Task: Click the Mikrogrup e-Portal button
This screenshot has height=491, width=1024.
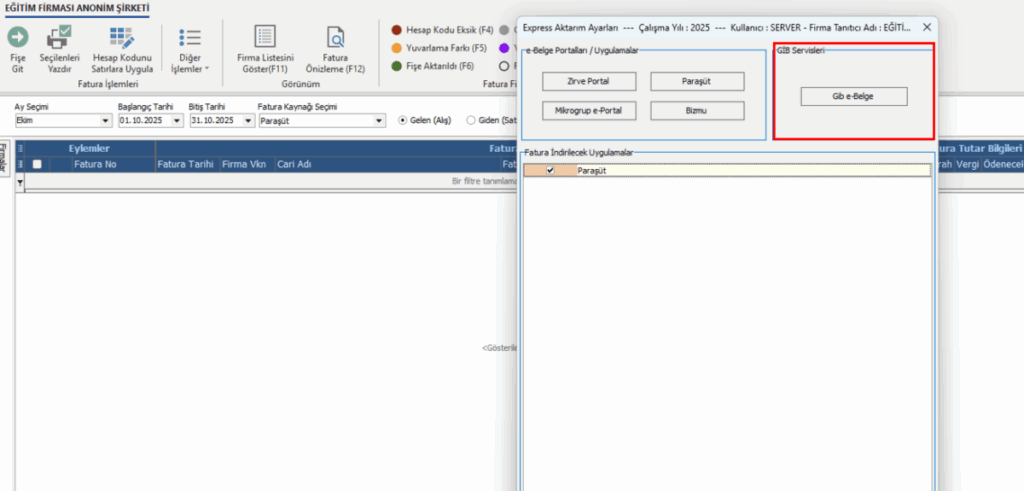Action: [x=589, y=111]
